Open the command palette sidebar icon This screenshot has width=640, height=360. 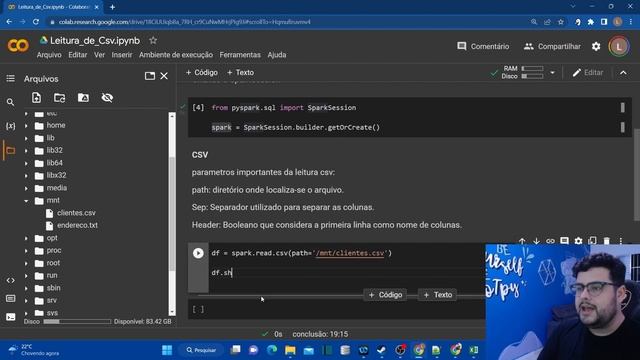[x=11, y=299]
